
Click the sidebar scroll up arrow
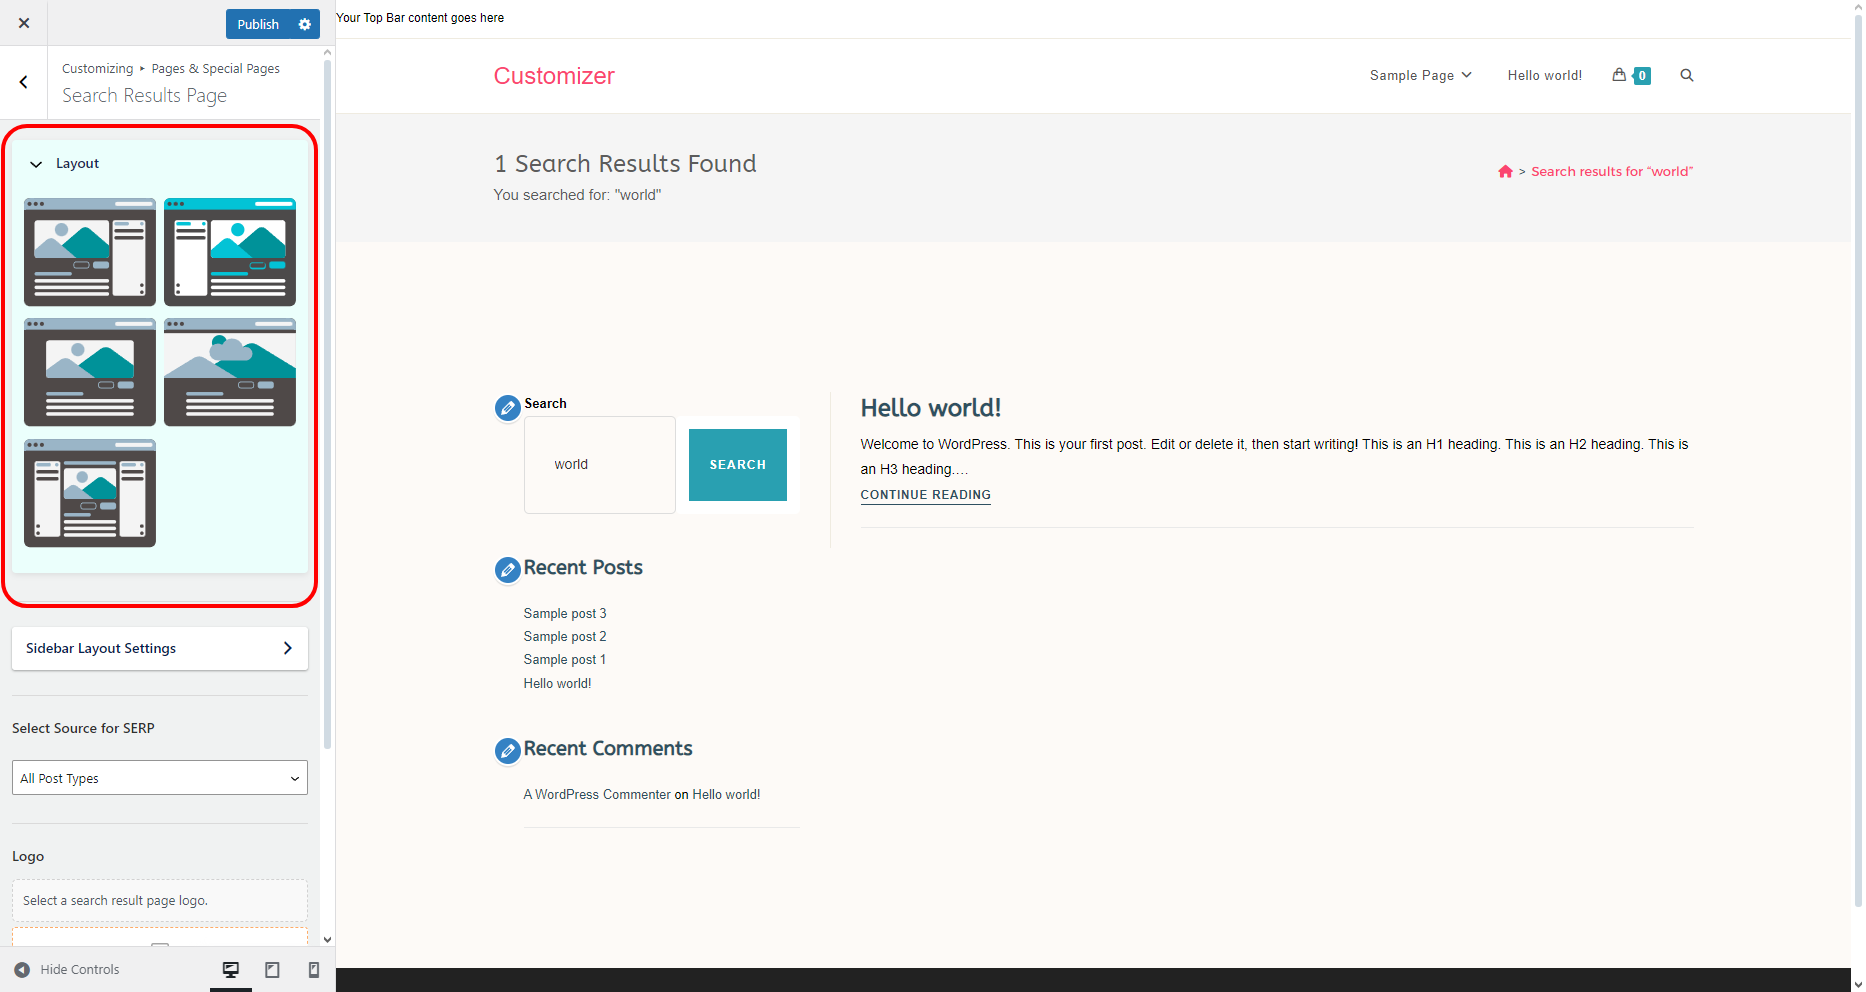coord(327,53)
